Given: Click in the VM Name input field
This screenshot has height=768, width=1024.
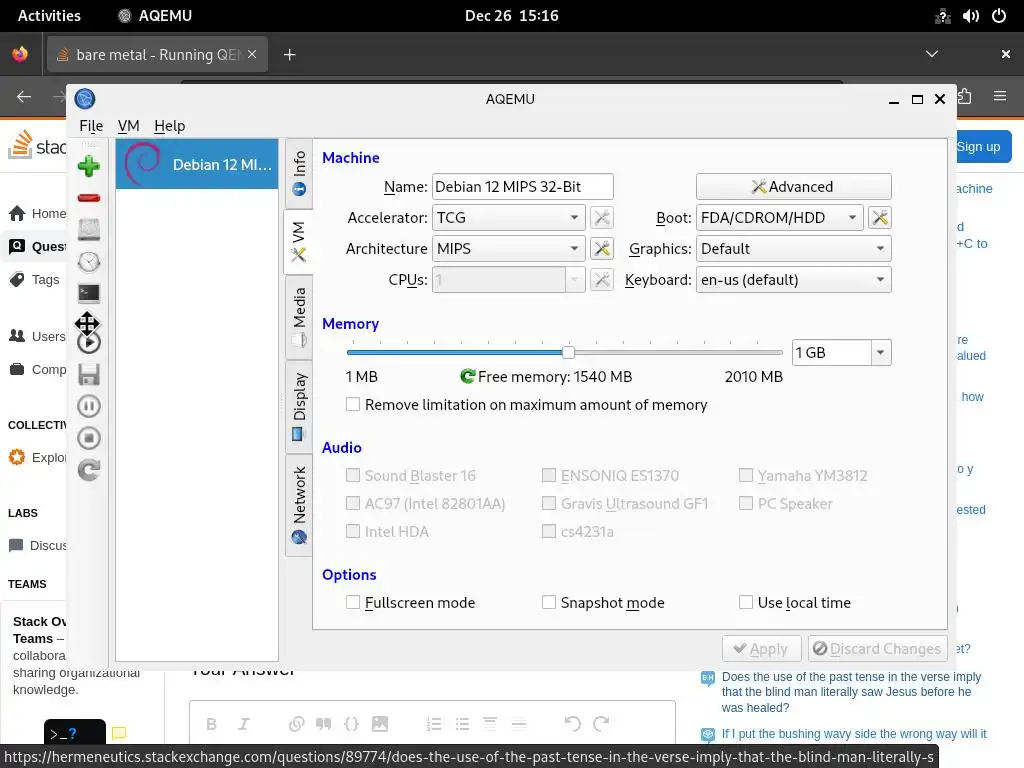Looking at the screenshot, I should tap(522, 187).
